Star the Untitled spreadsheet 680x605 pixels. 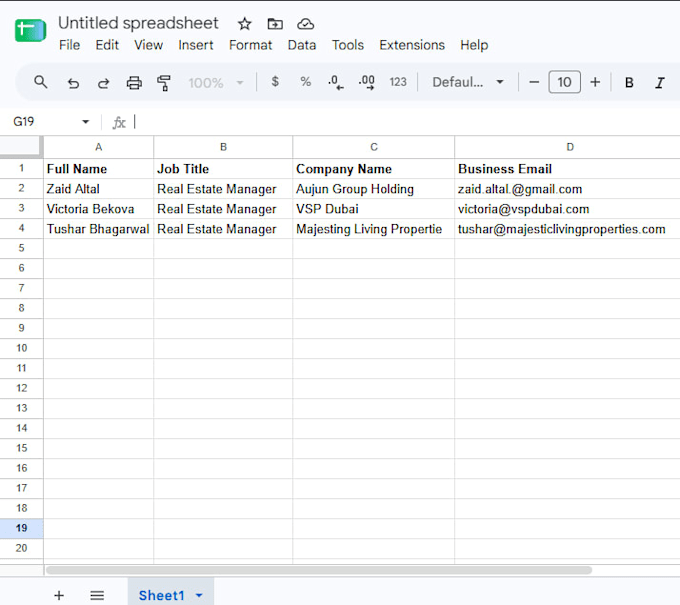pos(245,24)
